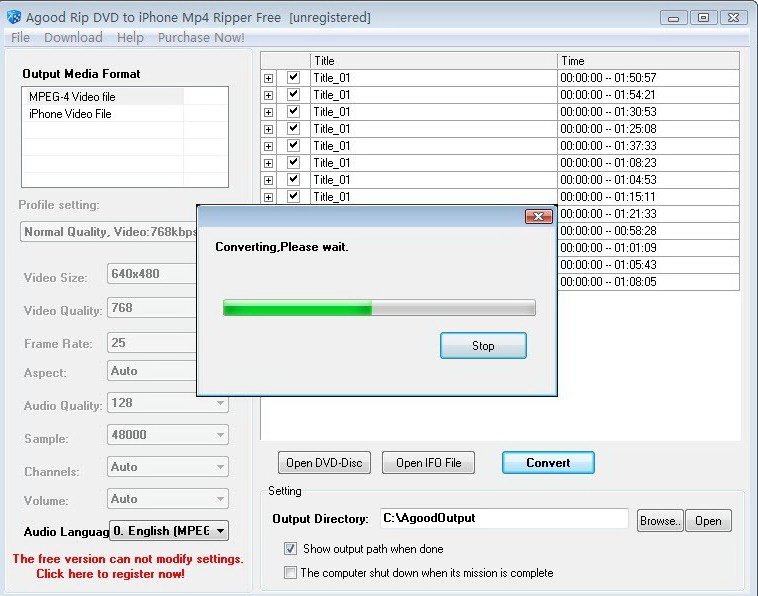Uncheck the title with time 01:37:33
This screenshot has width=758, height=596.
293,145
